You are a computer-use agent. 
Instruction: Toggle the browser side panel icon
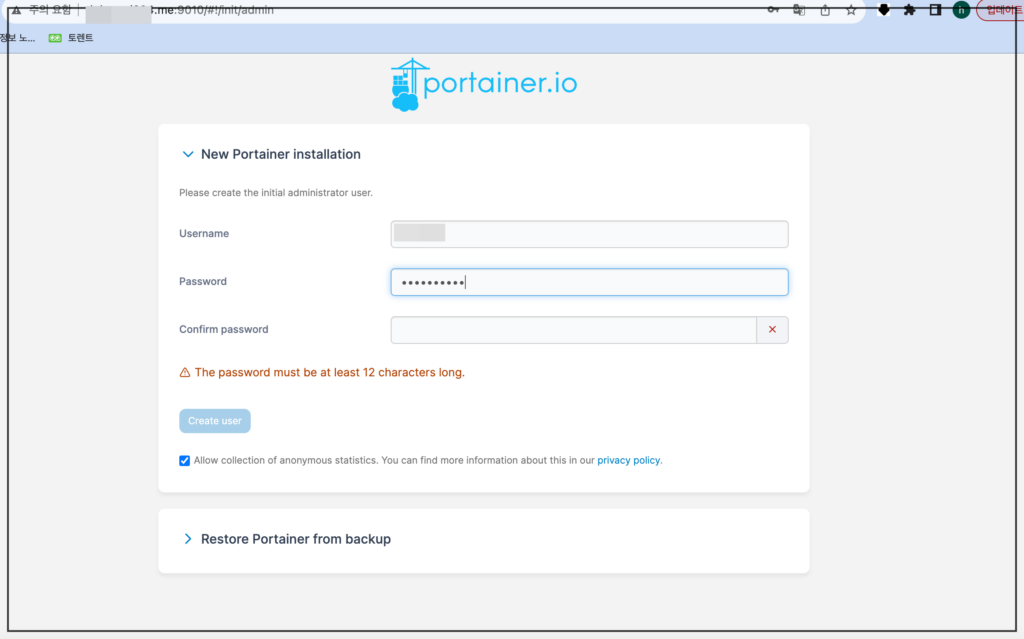[935, 10]
